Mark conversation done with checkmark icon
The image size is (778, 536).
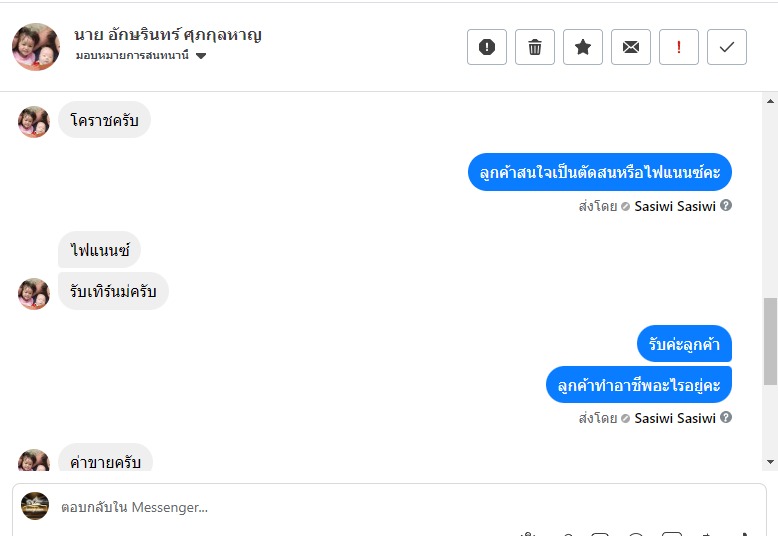point(727,47)
